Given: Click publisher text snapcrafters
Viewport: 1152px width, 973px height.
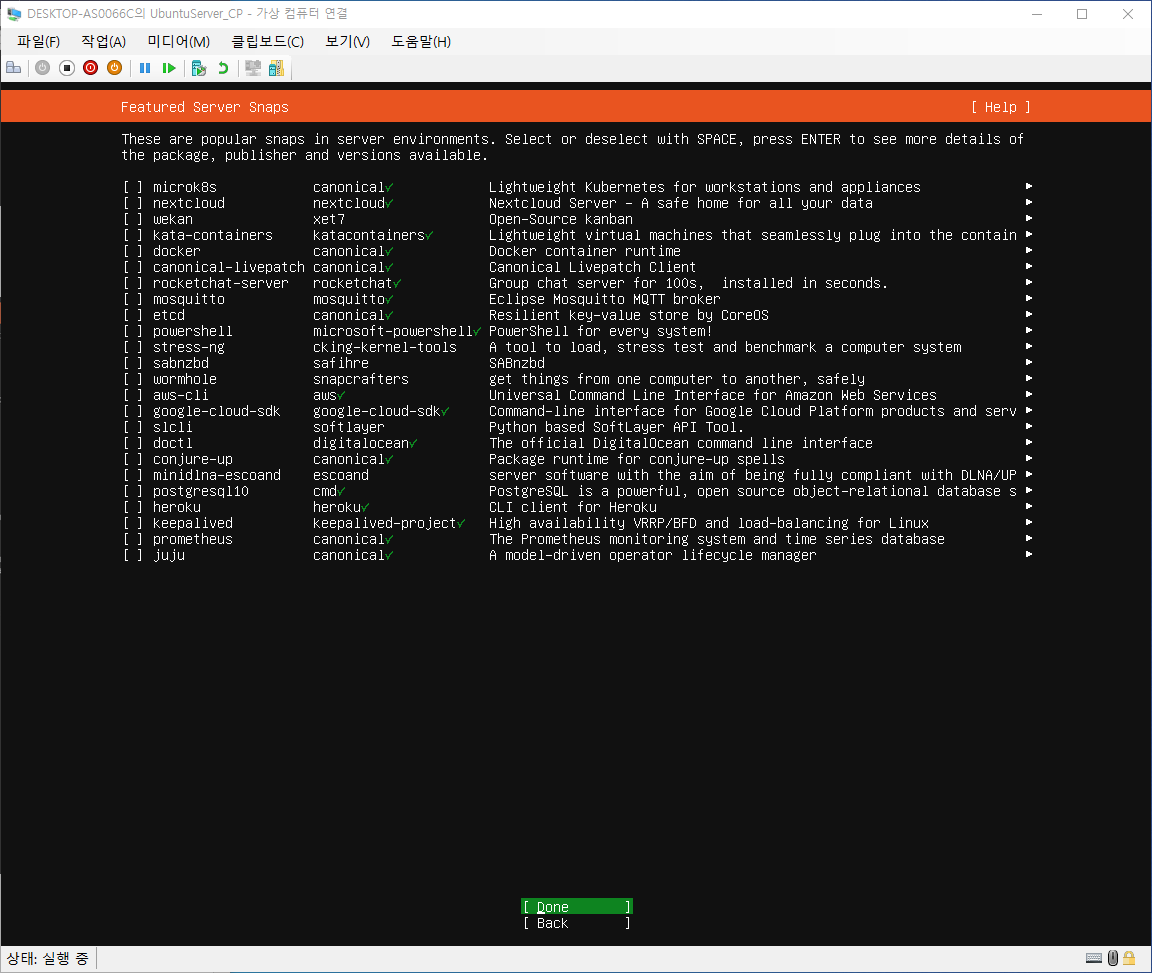Looking at the screenshot, I should pos(361,379).
